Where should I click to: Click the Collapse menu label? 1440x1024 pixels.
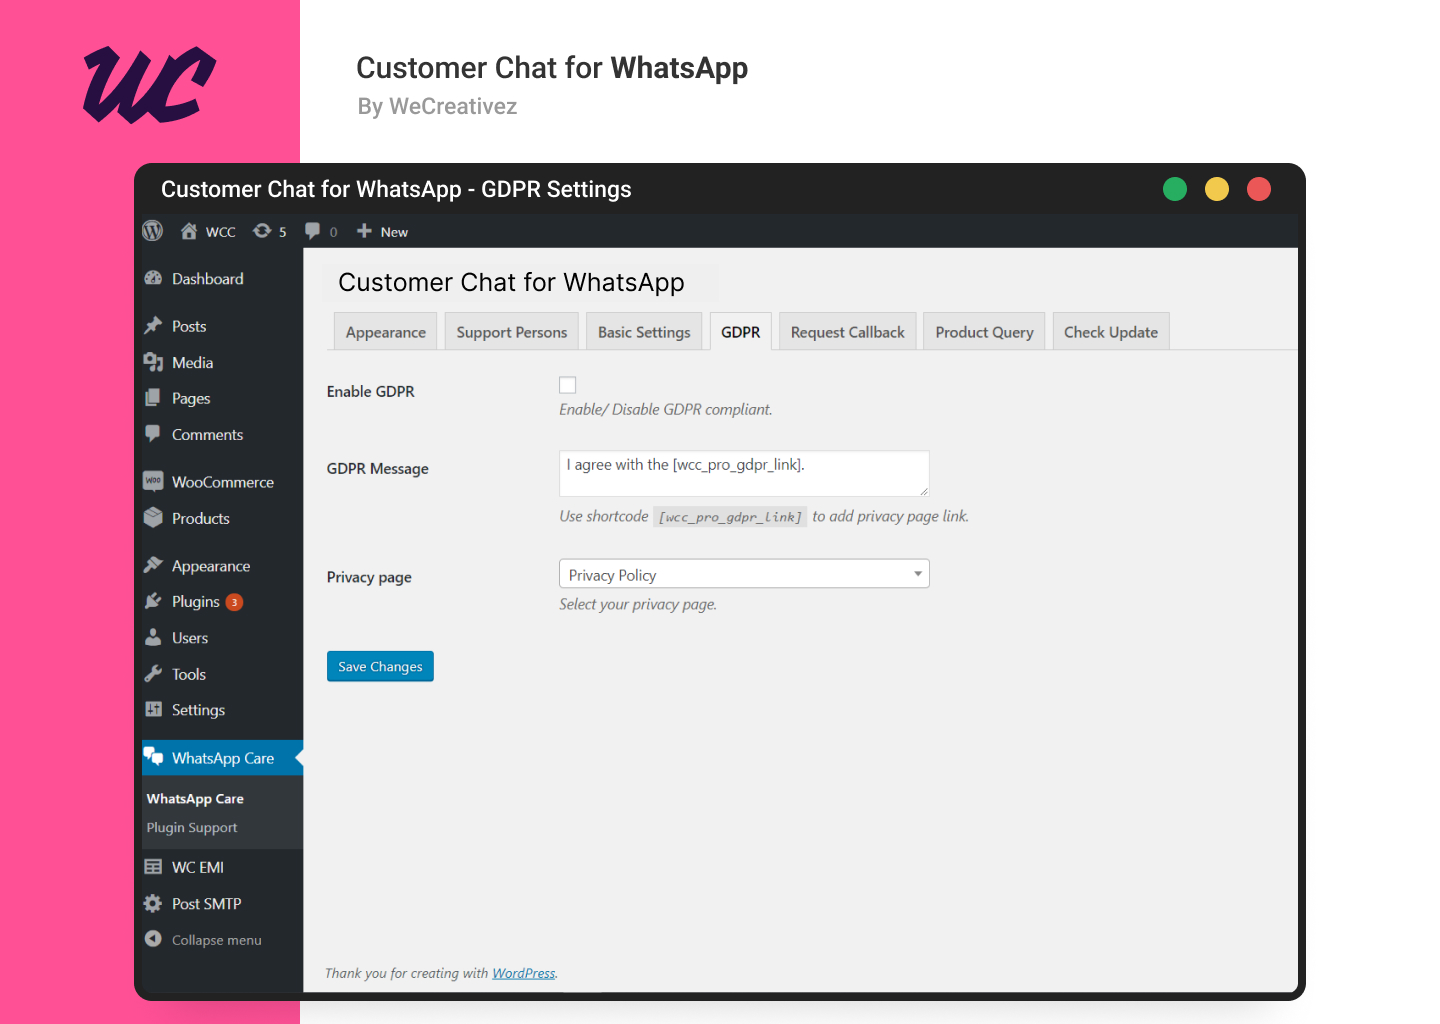click(x=216, y=940)
